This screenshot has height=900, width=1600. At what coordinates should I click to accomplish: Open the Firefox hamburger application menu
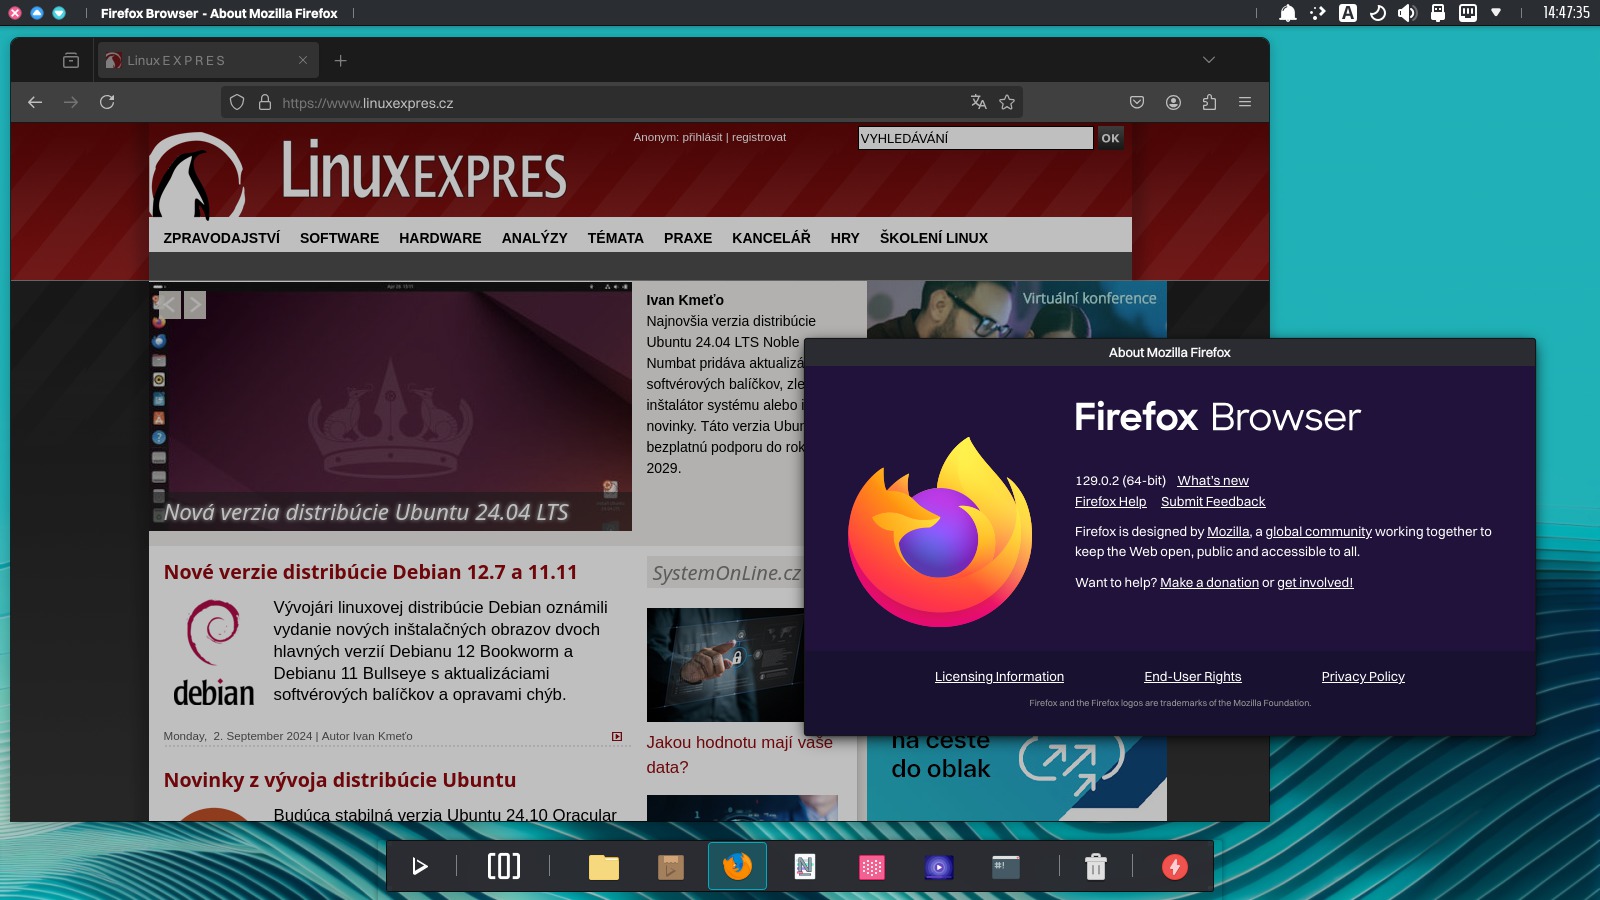(x=1245, y=102)
